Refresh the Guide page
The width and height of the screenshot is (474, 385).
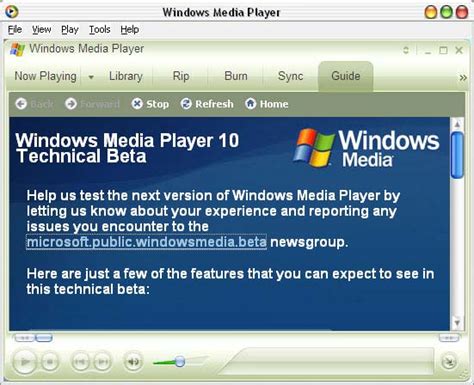click(207, 104)
